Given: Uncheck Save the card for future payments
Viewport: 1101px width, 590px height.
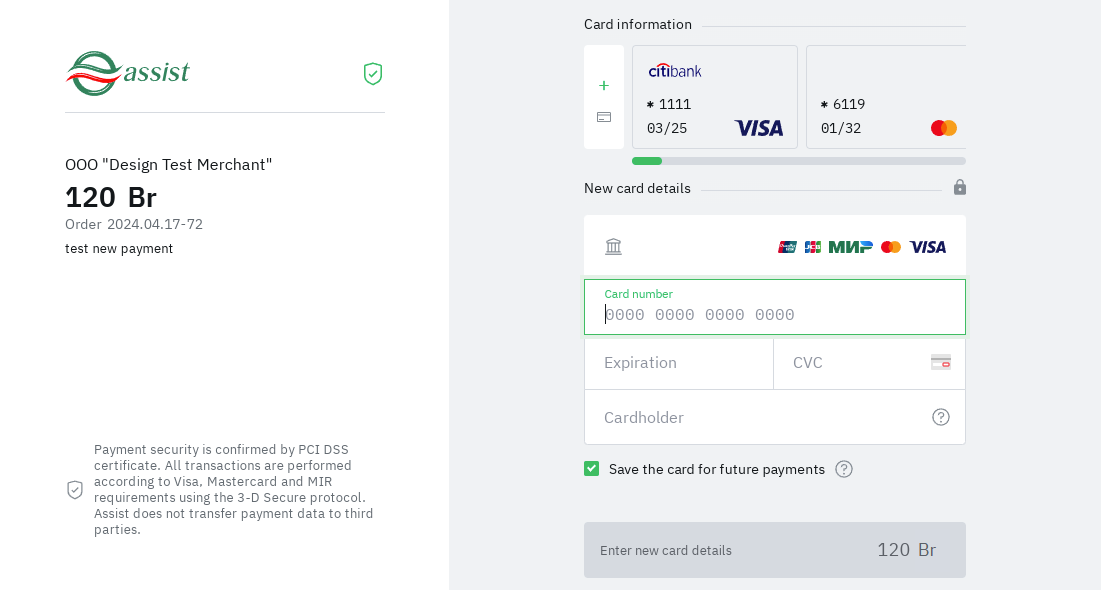Looking at the screenshot, I should [x=592, y=469].
